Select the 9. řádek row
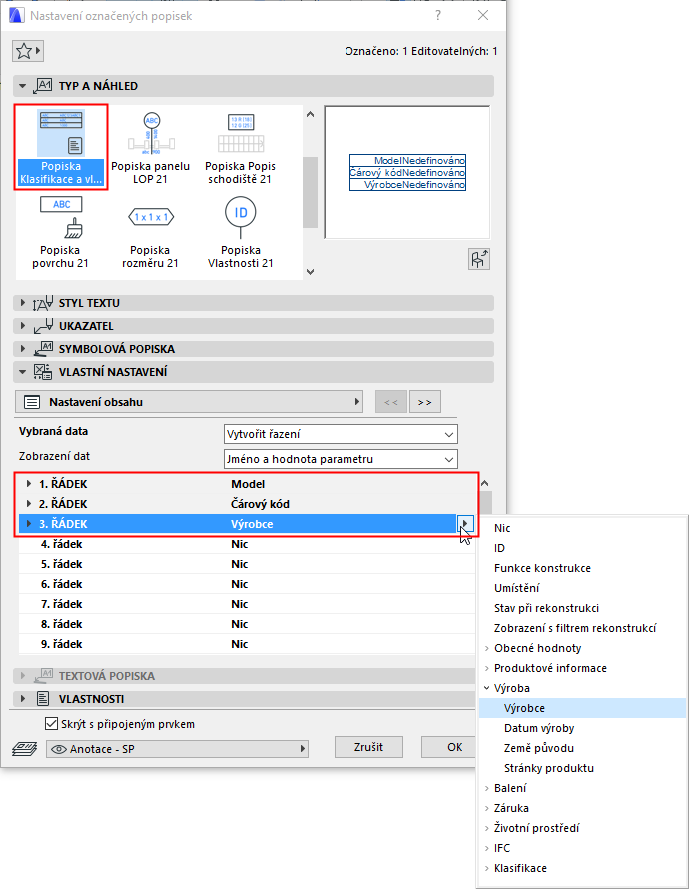The width and height of the screenshot is (689, 889). pos(247,644)
